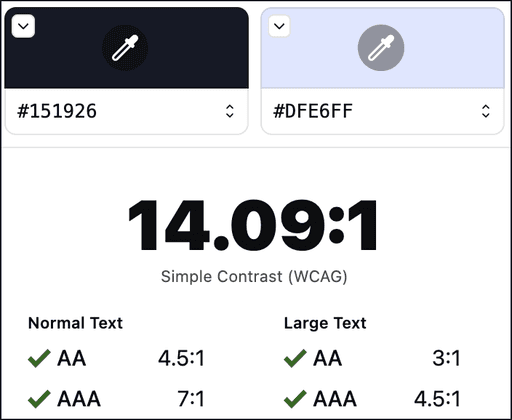
Task: Open the dark swatch chevron menu
Action: coord(23,26)
